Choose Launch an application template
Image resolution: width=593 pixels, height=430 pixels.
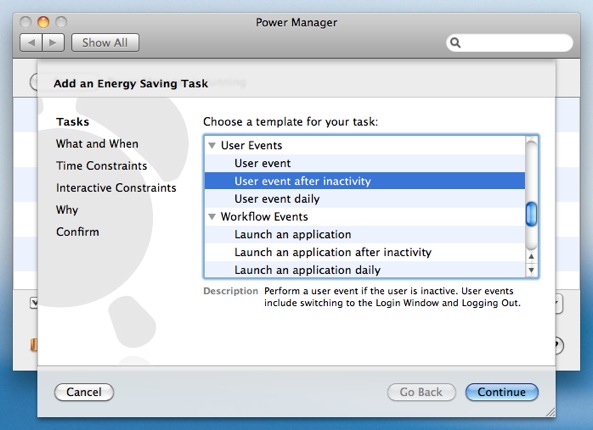(365, 234)
